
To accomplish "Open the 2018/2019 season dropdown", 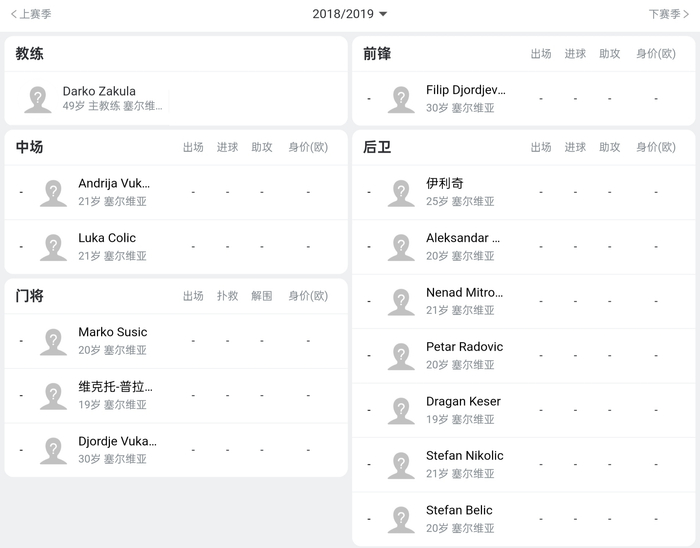I will coord(349,14).
